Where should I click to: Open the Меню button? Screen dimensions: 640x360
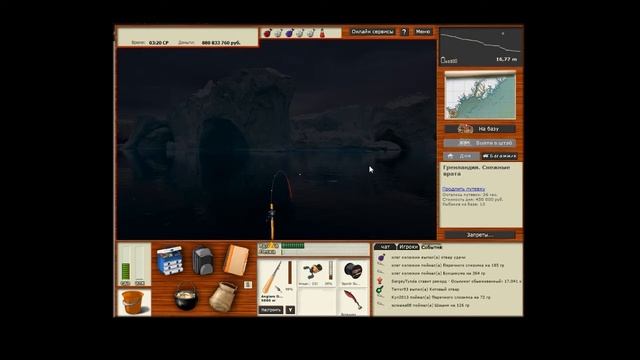(x=422, y=31)
